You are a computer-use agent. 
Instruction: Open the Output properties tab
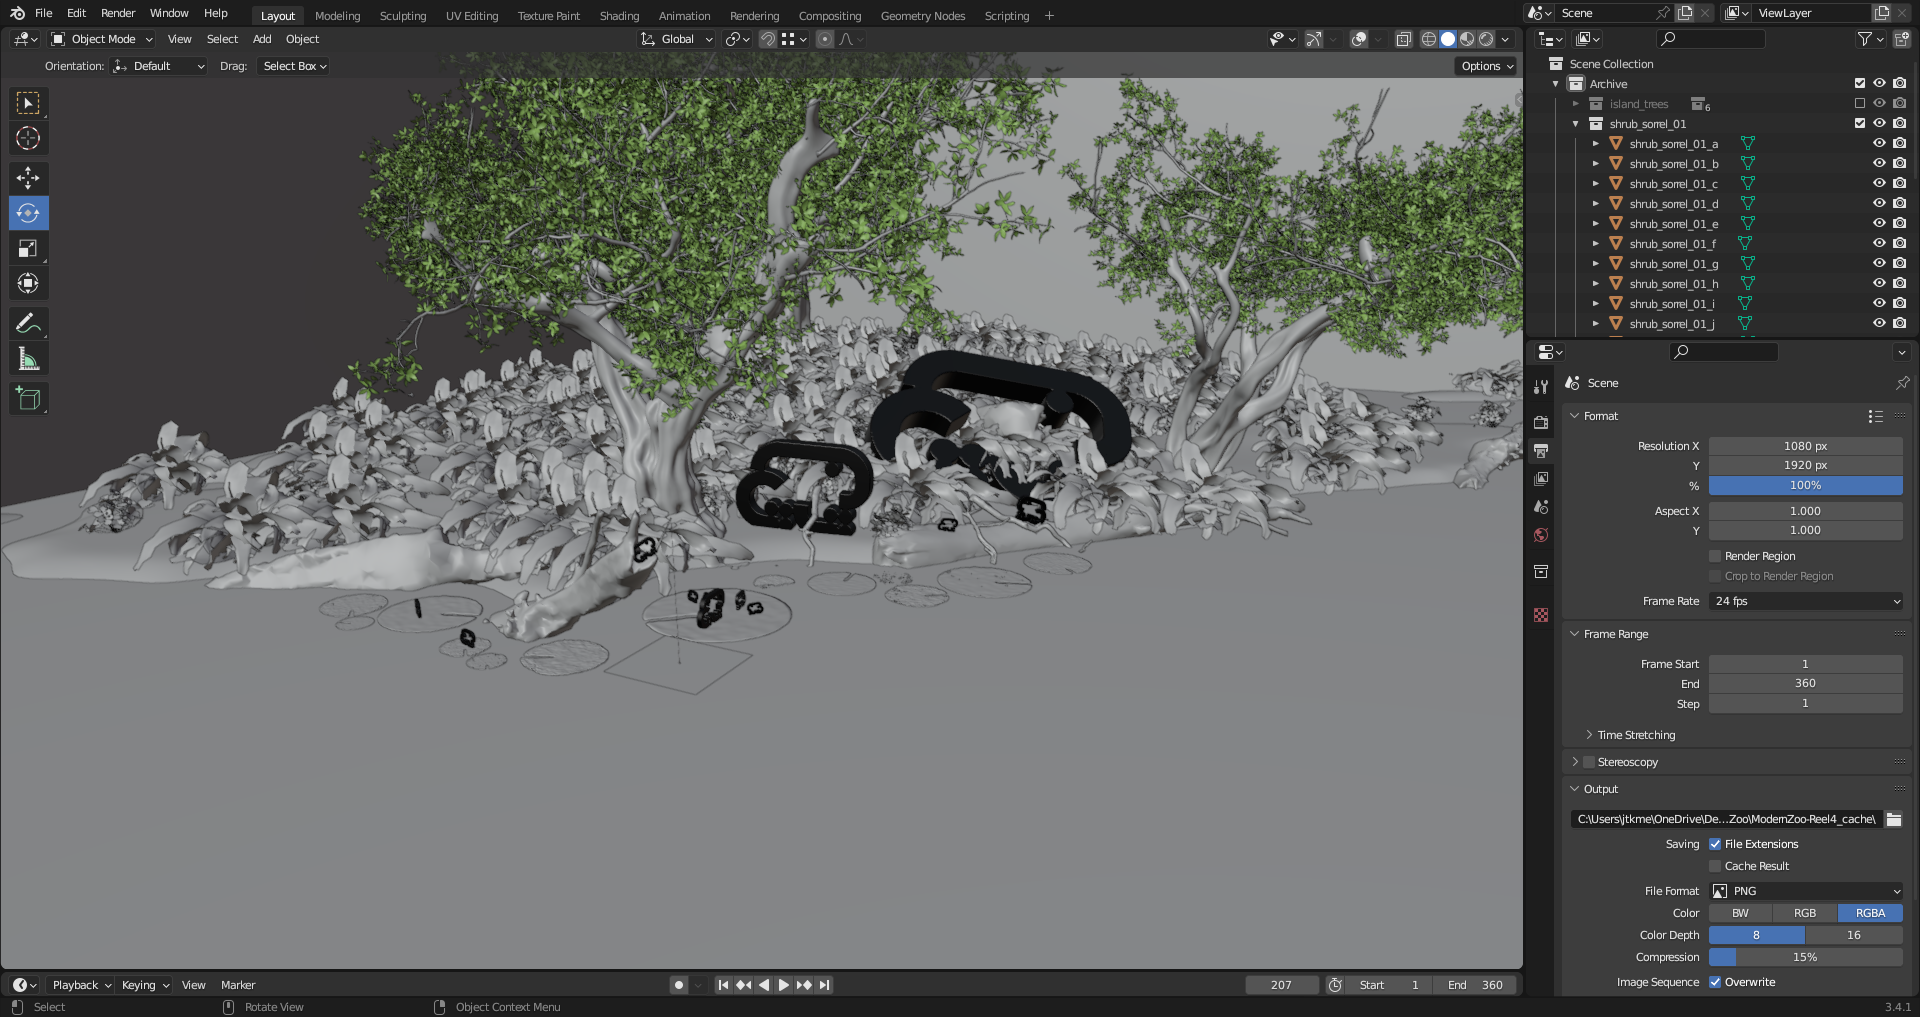[x=1541, y=451]
